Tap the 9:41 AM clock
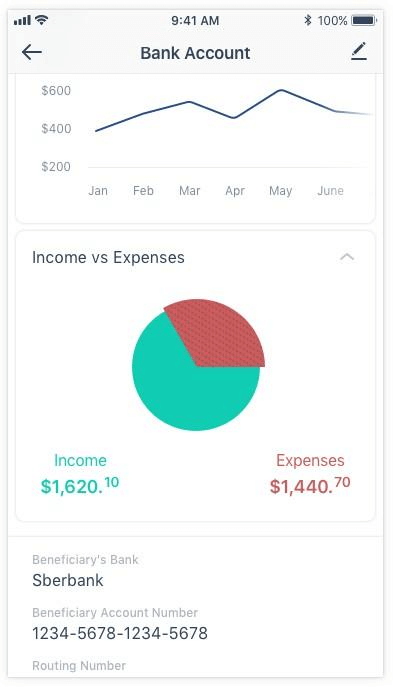This screenshot has height=687, width=393. [x=195, y=20]
